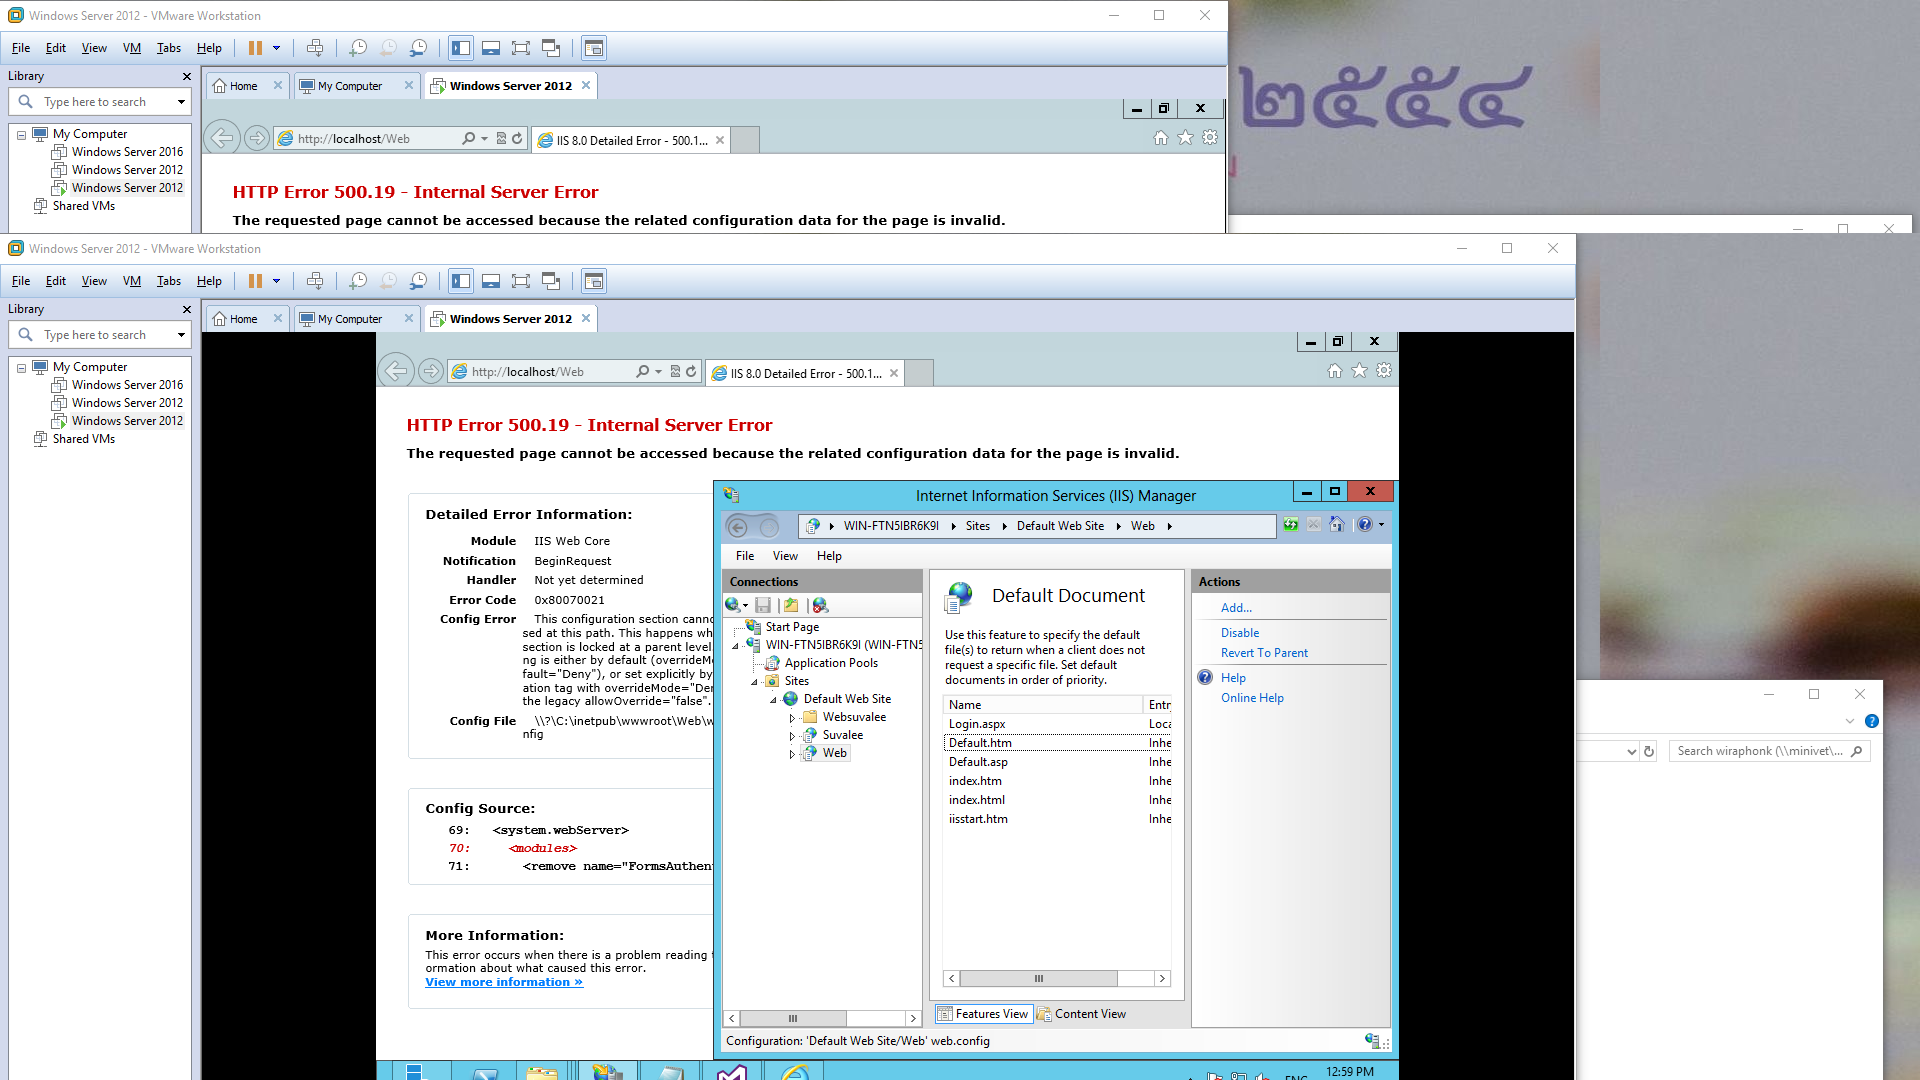1920x1080 pixels.
Task: Select Shared VMs in front library tree
Action: 84,439
